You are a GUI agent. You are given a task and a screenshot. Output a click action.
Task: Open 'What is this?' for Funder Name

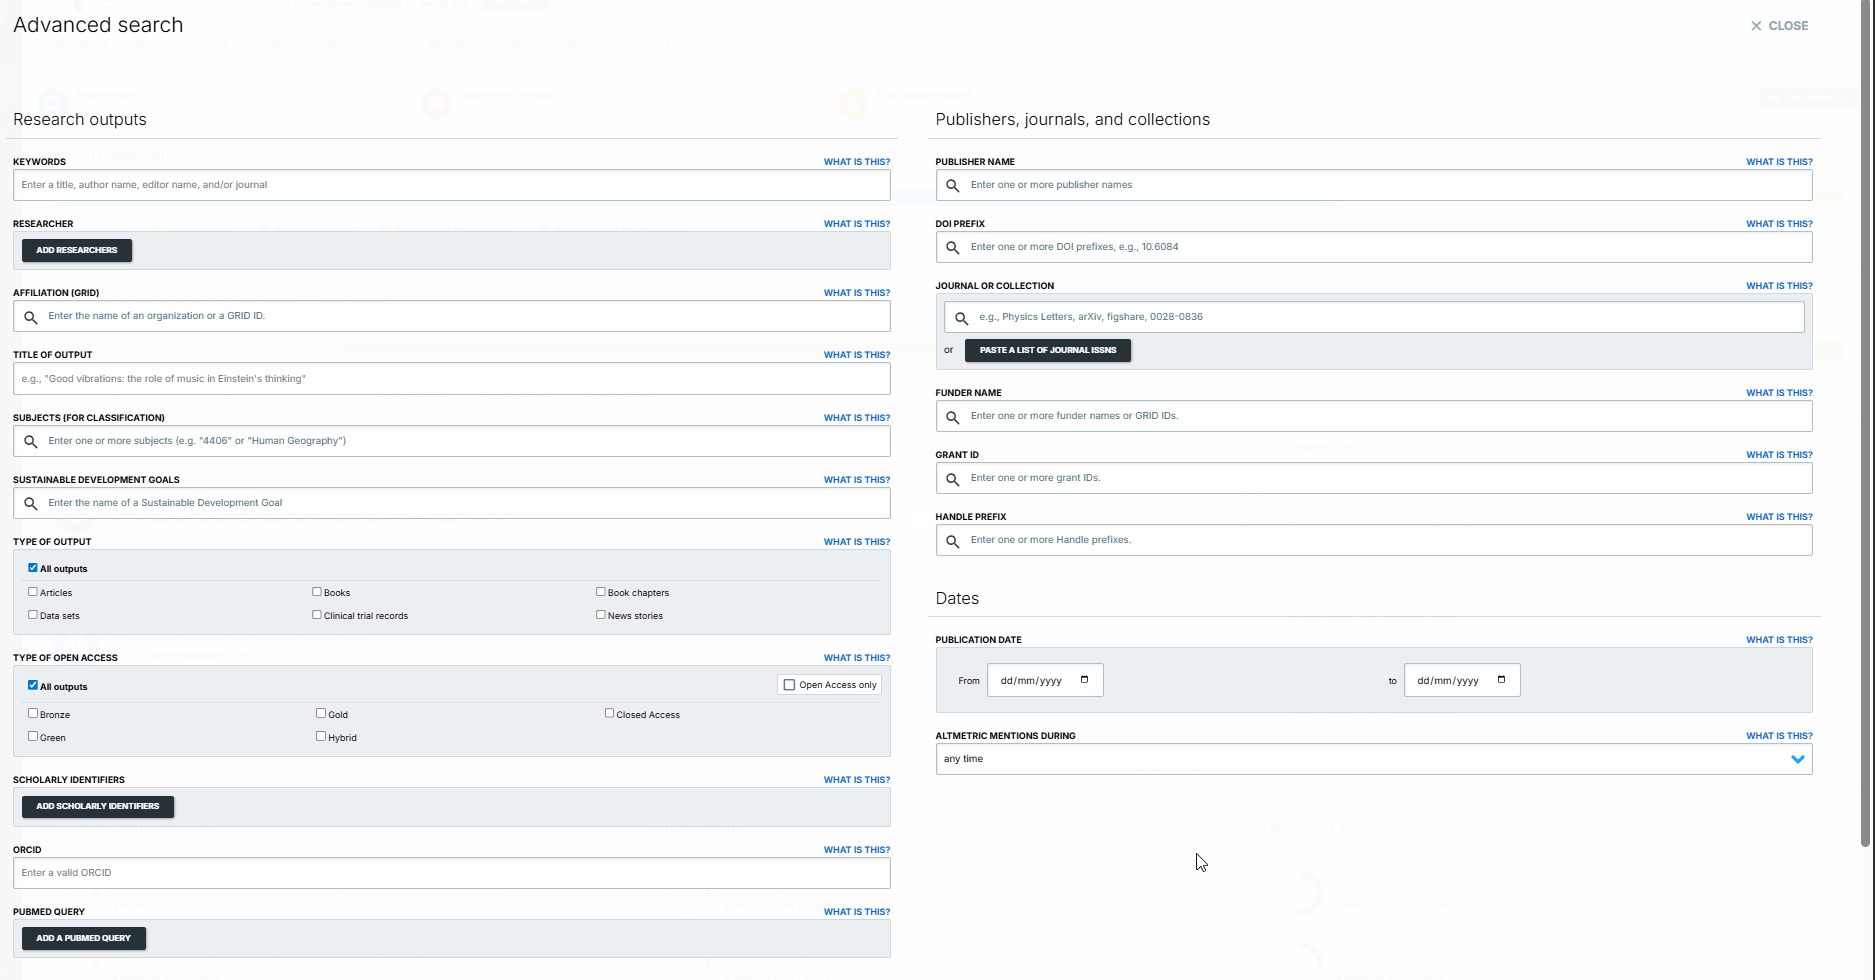point(1779,393)
